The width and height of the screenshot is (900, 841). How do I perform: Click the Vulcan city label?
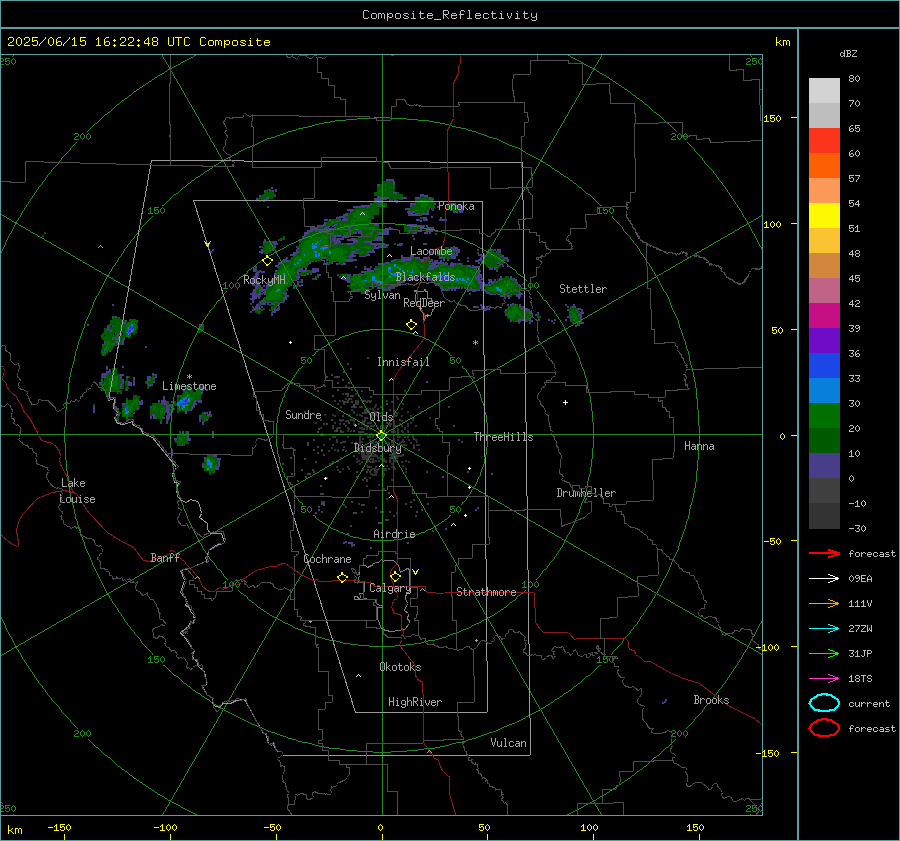click(x=508, y=743)
